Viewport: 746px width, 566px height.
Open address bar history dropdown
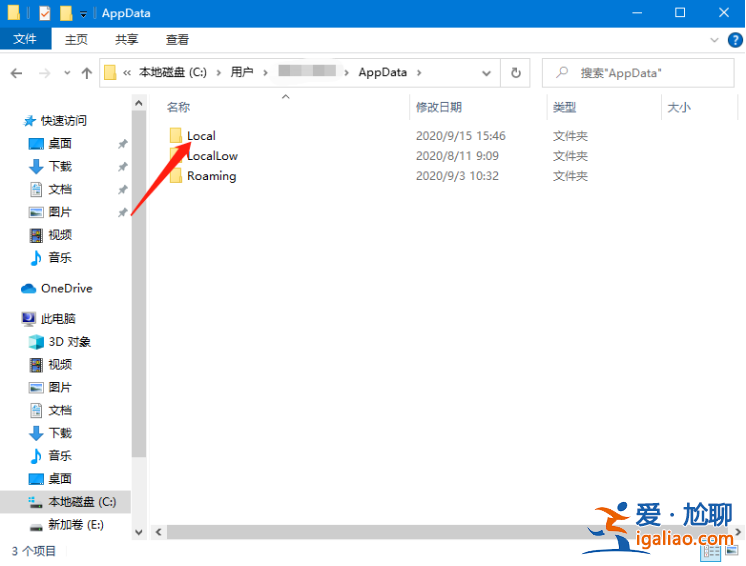pyautogui.click(x=486, y=73)
